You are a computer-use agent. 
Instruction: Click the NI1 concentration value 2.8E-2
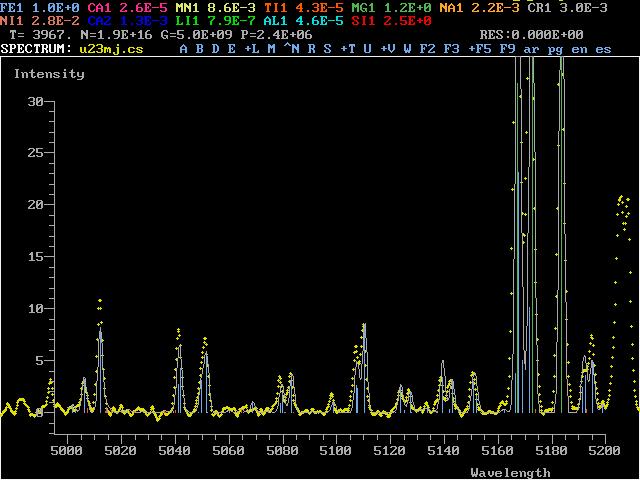(x=56, y=21)
